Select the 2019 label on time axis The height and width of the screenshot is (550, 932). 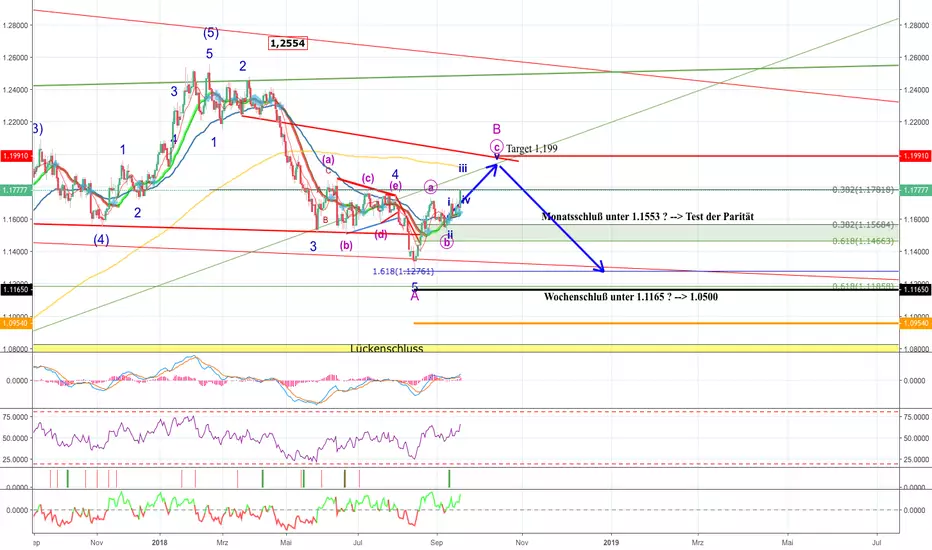[611, 542]
